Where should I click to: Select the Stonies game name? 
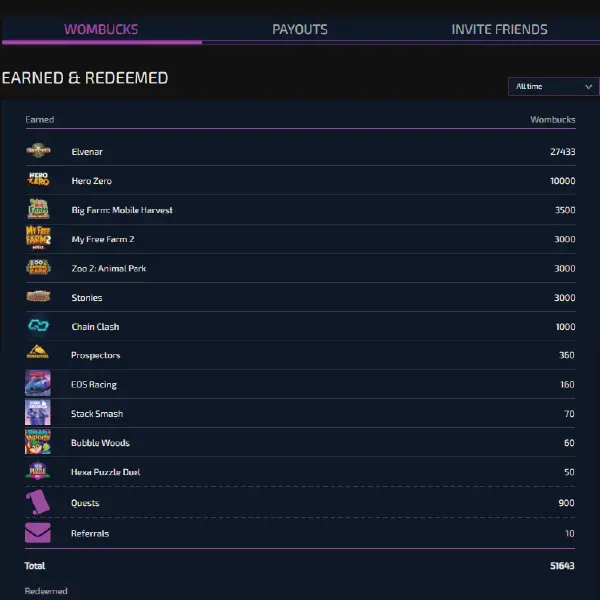[86, 298]
